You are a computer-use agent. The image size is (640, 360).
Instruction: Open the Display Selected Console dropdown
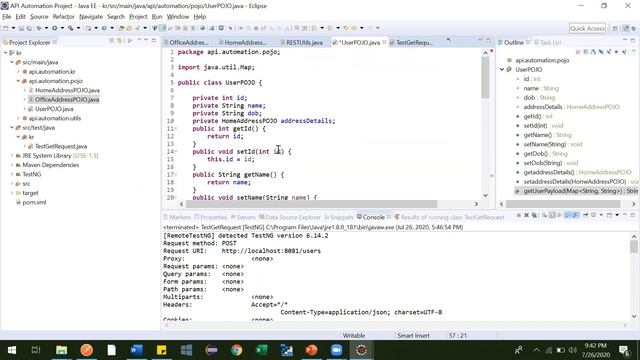pos(601,215)
